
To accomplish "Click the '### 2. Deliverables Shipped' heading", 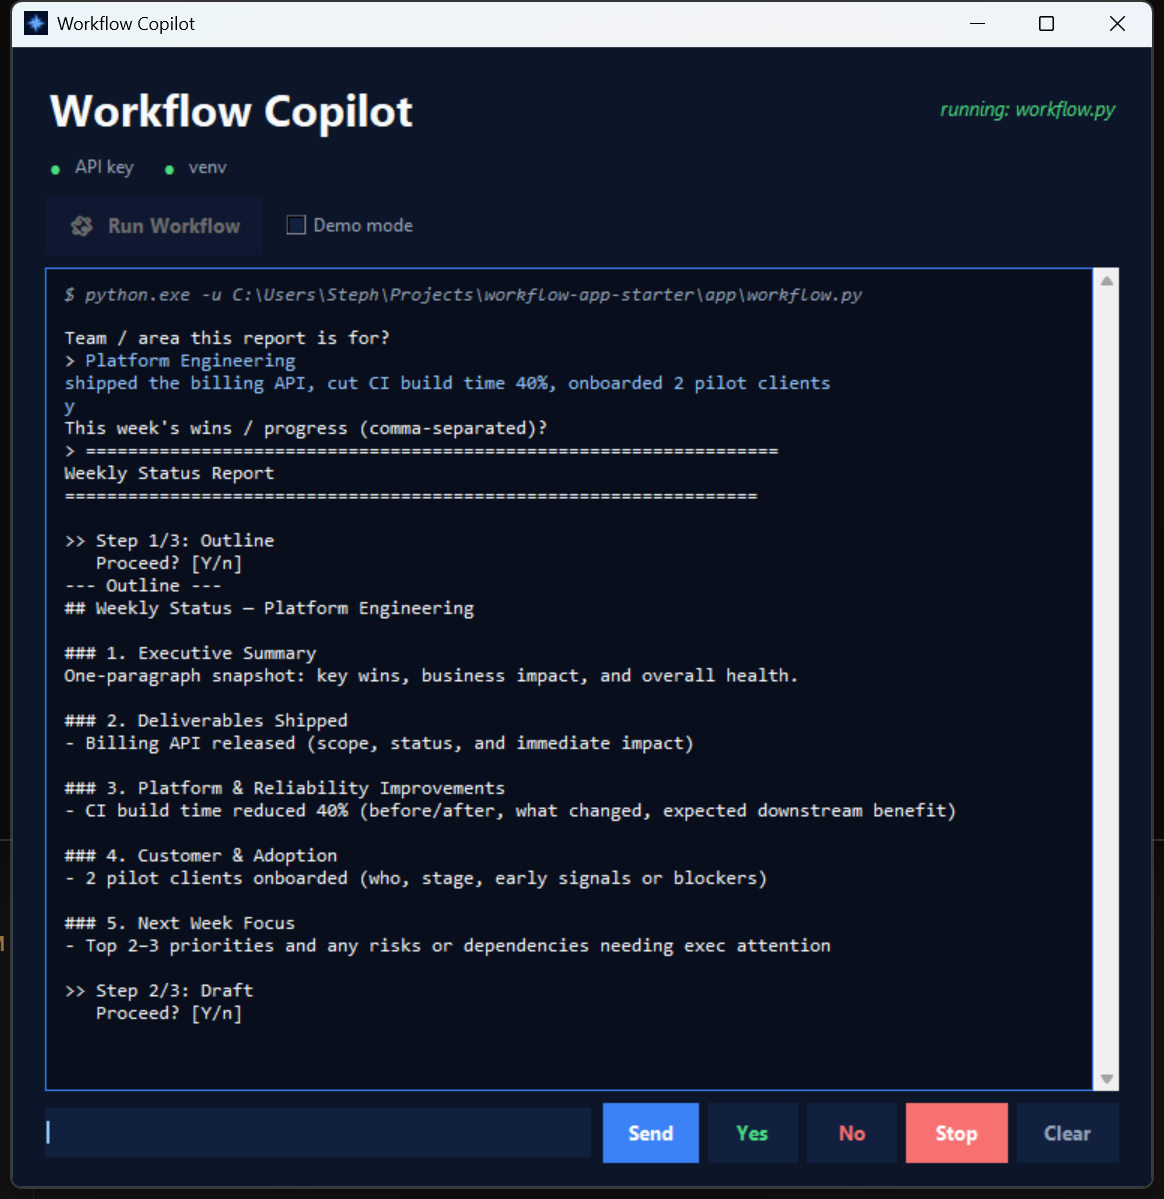I will point(206,720).
